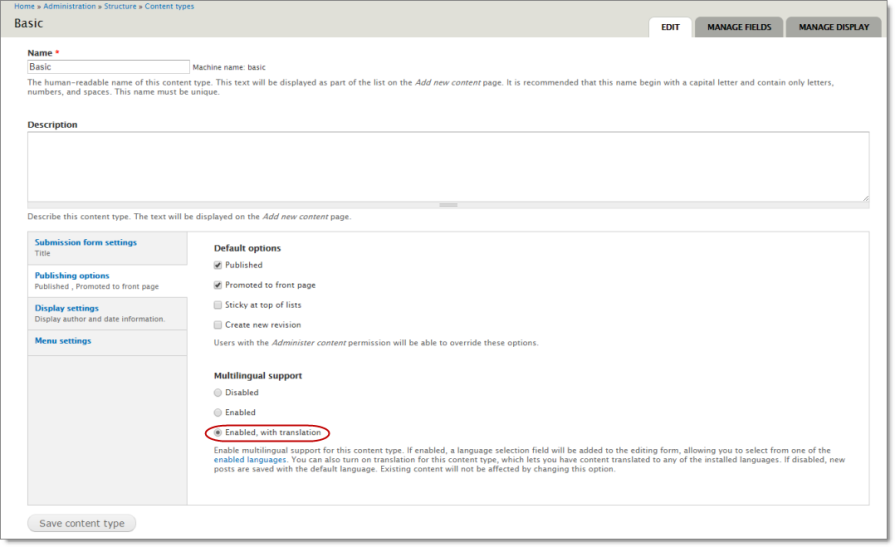Follow the enabled languages link

250,460
